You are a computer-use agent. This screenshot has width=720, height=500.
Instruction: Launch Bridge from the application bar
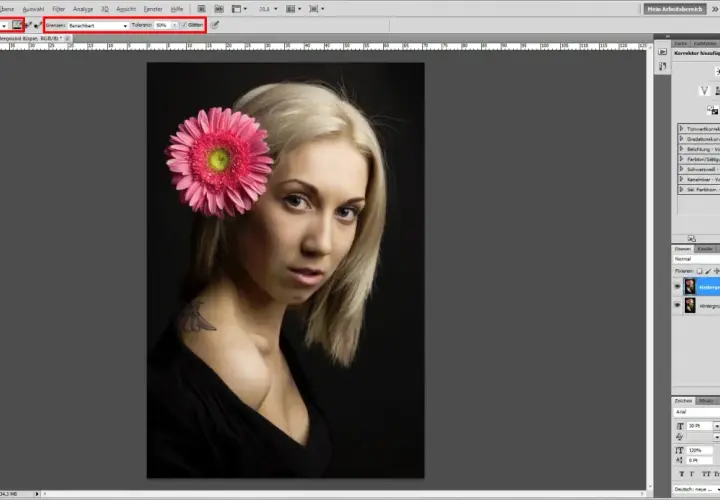tap(201, 9)
